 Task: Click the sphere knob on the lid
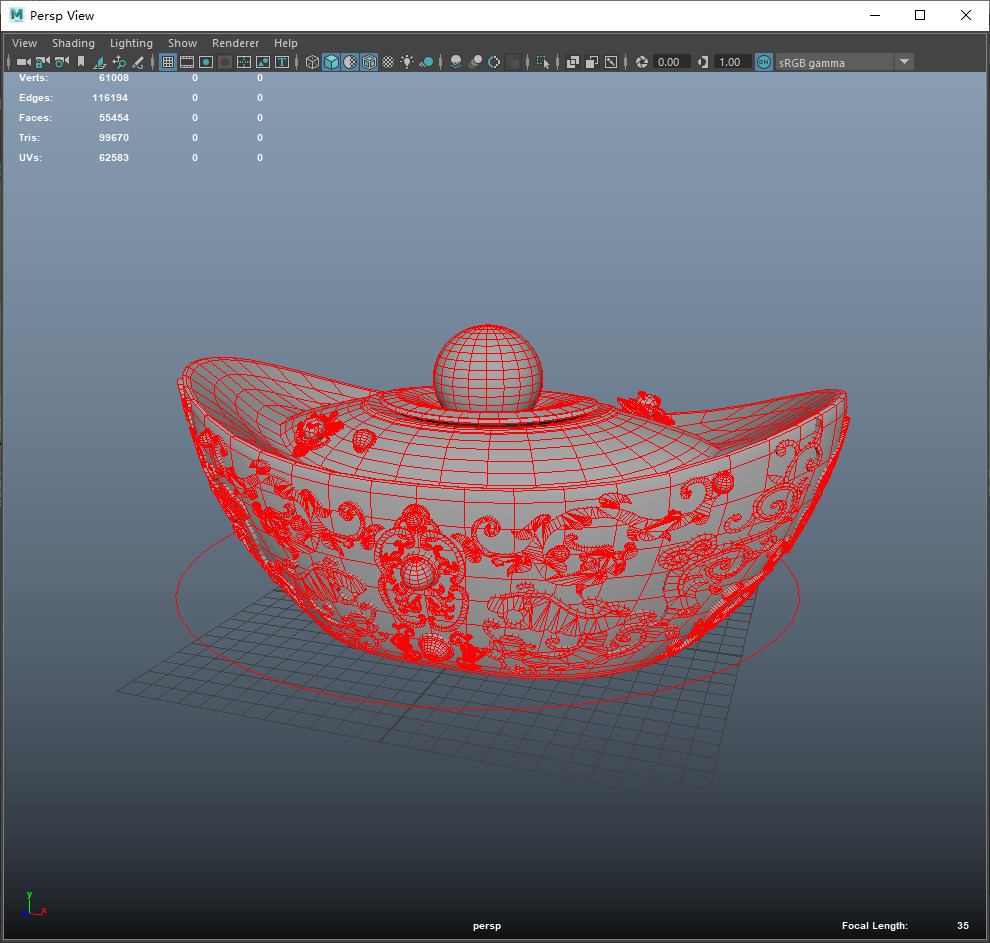pyautogui.click(x=487, y=368)
